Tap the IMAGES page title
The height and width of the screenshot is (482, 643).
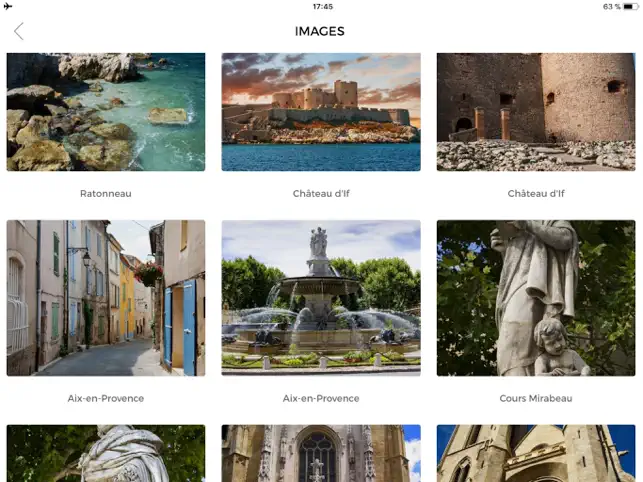[320, 32]
